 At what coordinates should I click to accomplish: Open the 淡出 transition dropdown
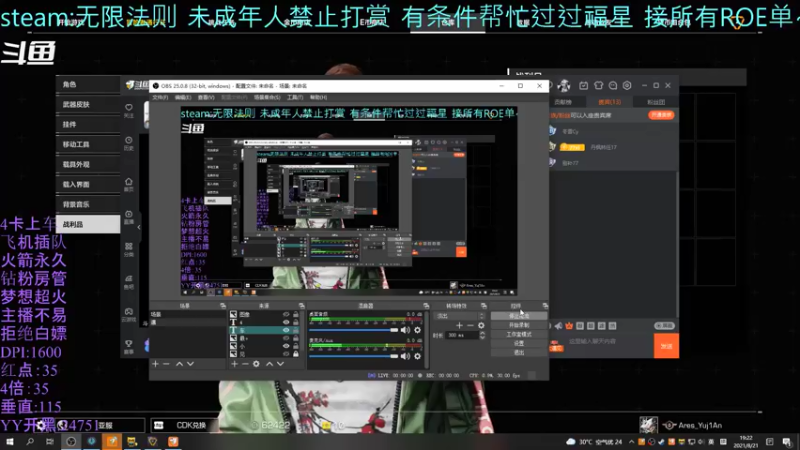pos(460,316)
